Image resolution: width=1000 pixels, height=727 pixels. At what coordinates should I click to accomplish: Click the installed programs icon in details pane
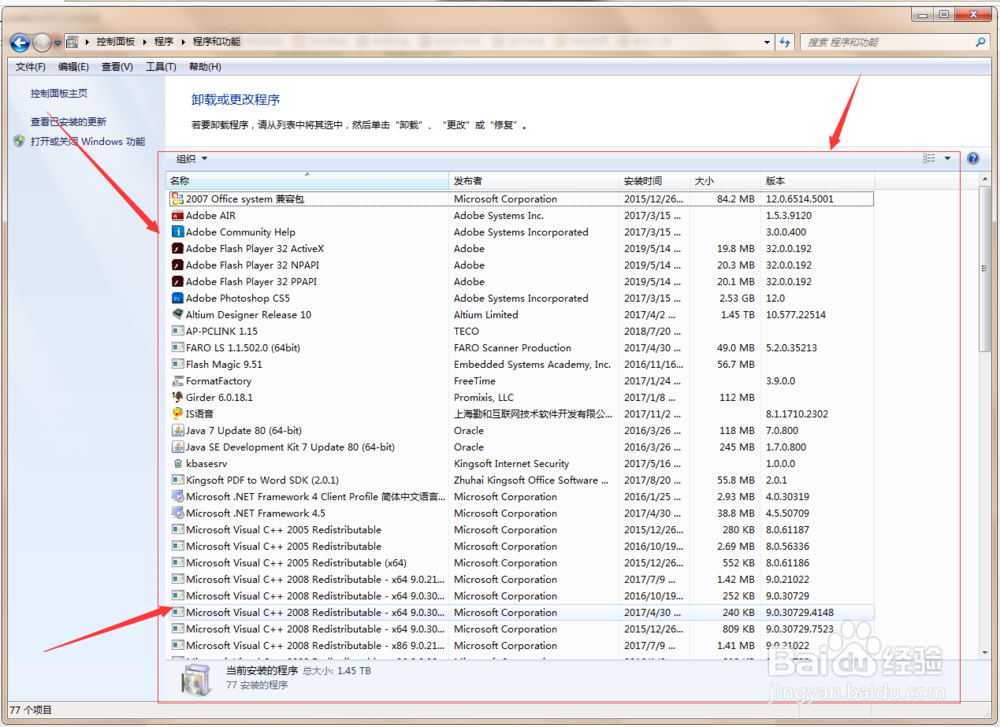click(x=196, y=680)
